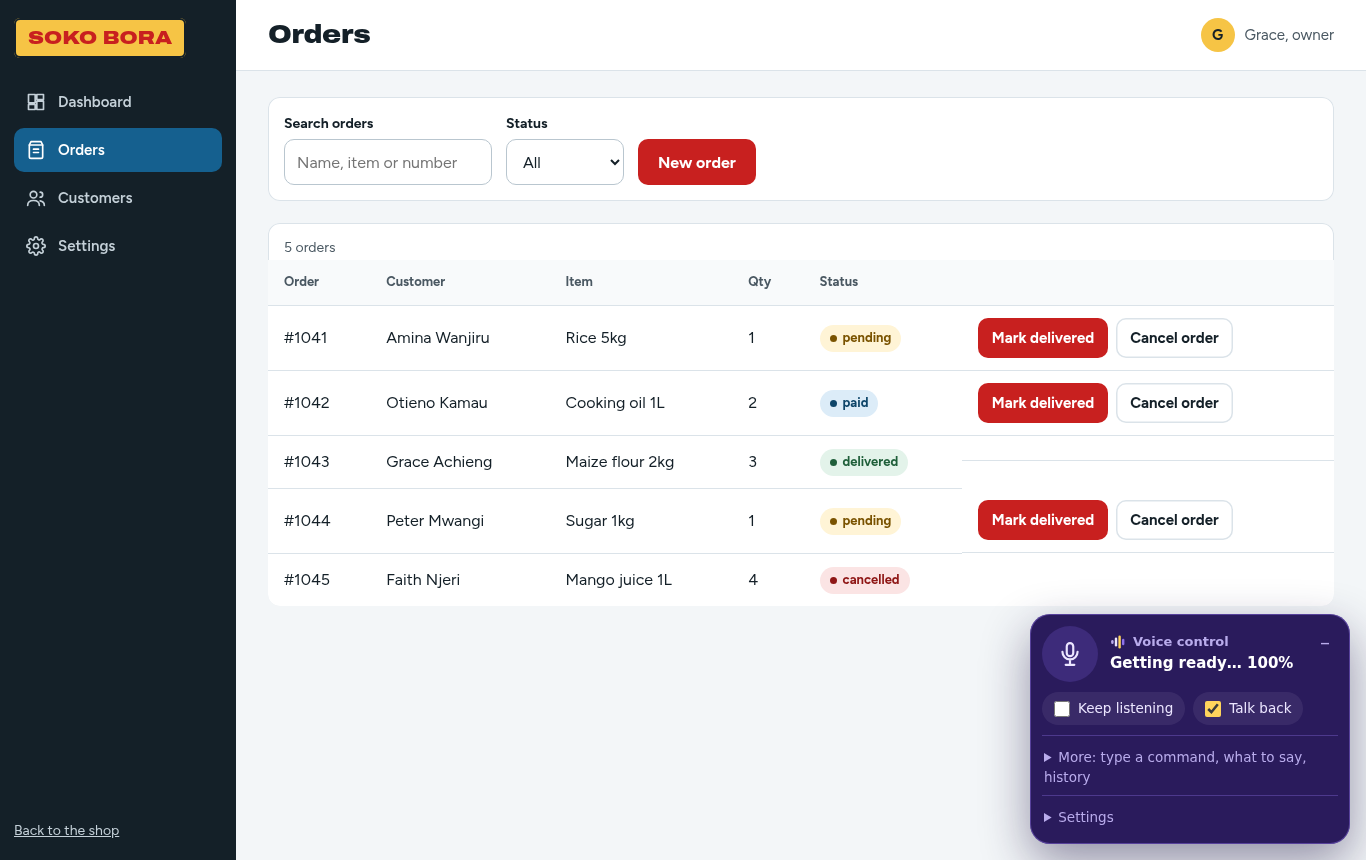Enable the Keep listening checkbox

pos(1062,709)
